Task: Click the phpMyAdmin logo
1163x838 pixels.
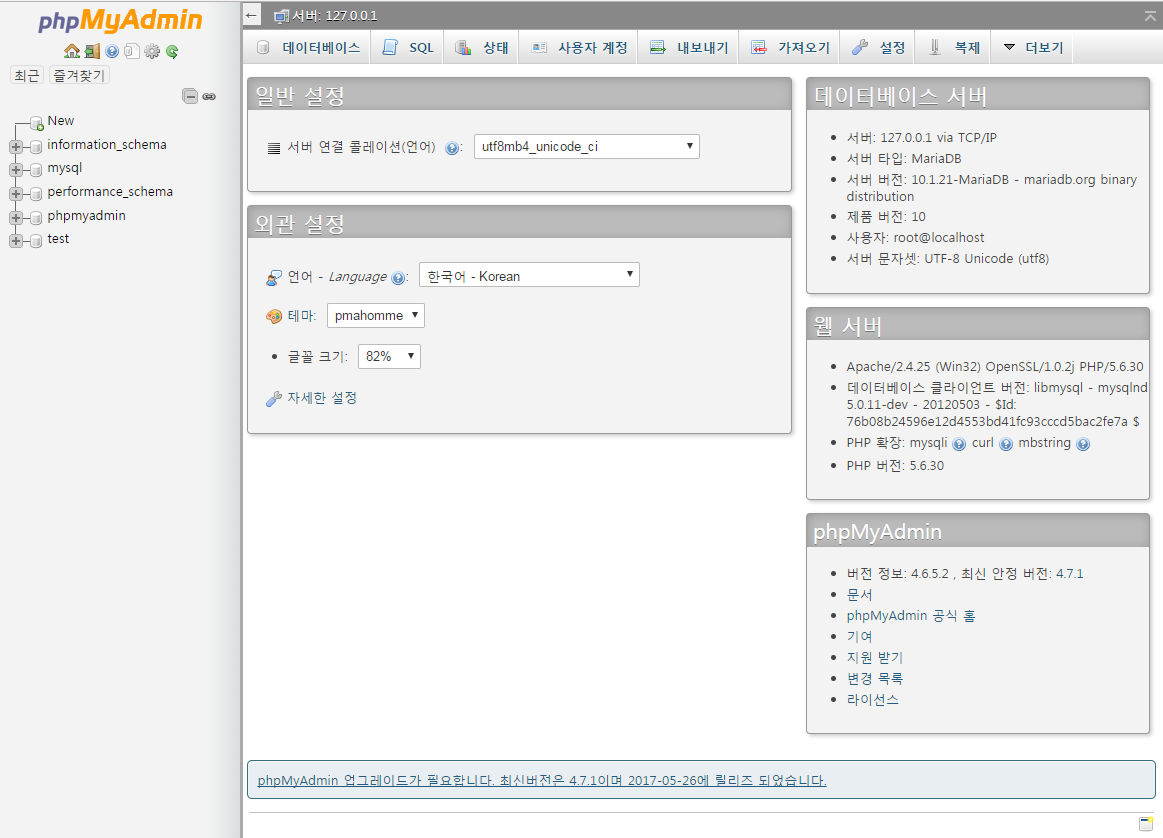Action: [x=120, y=21]
